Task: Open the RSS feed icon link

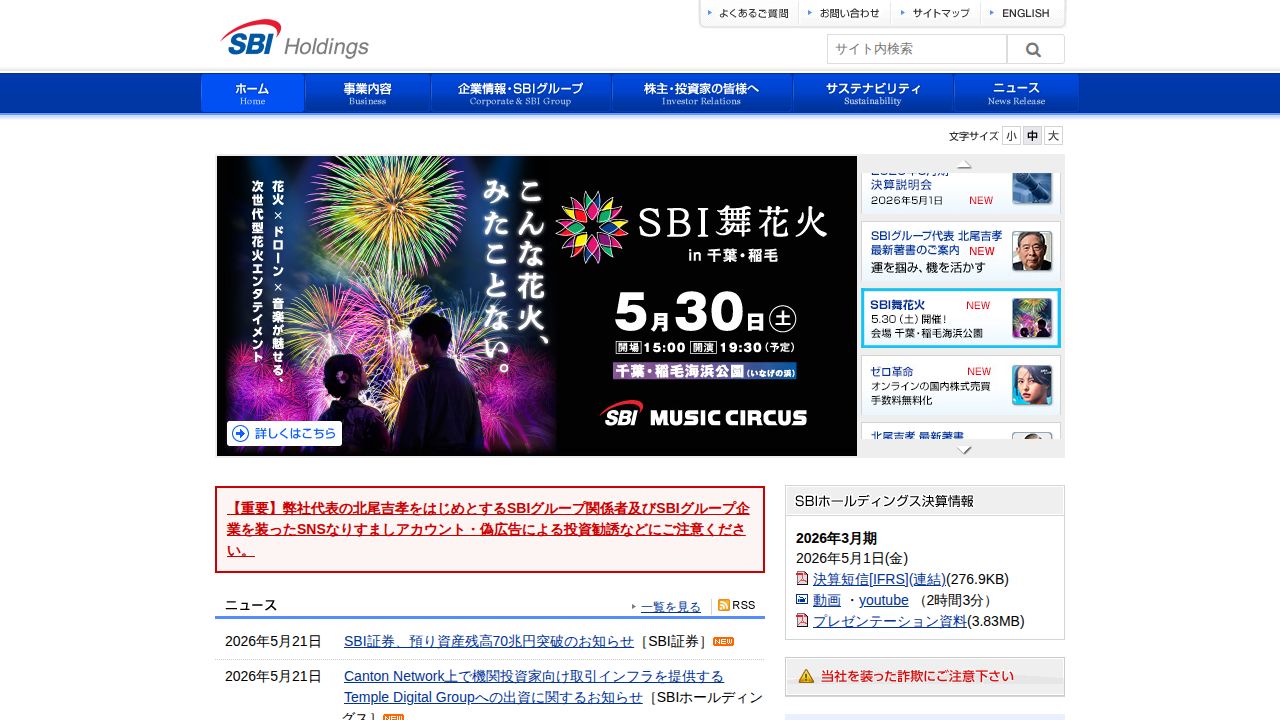Action: [724, 605]
